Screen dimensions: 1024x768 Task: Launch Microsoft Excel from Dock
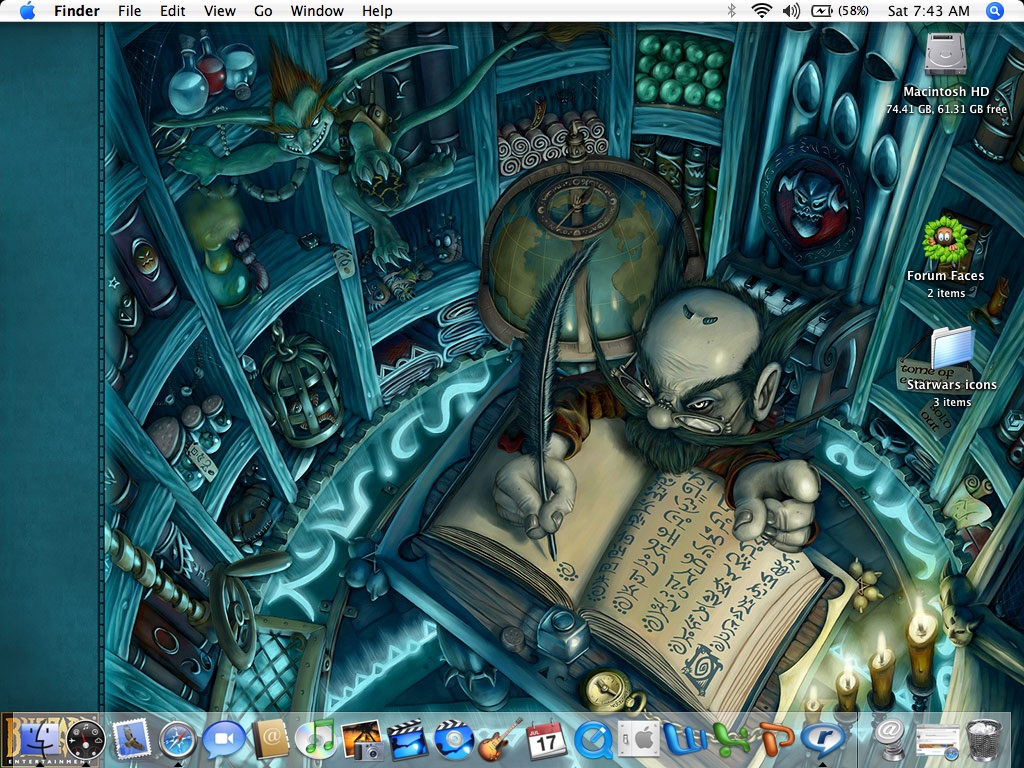[x=731, y=741]
